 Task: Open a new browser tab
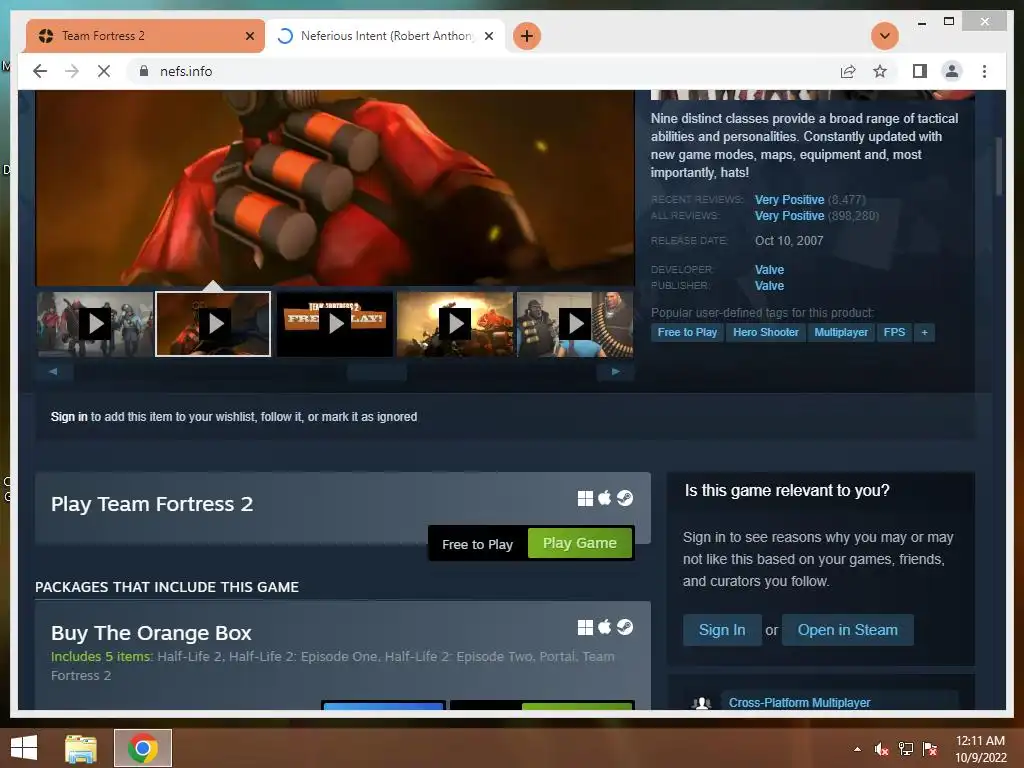point(527,36)
